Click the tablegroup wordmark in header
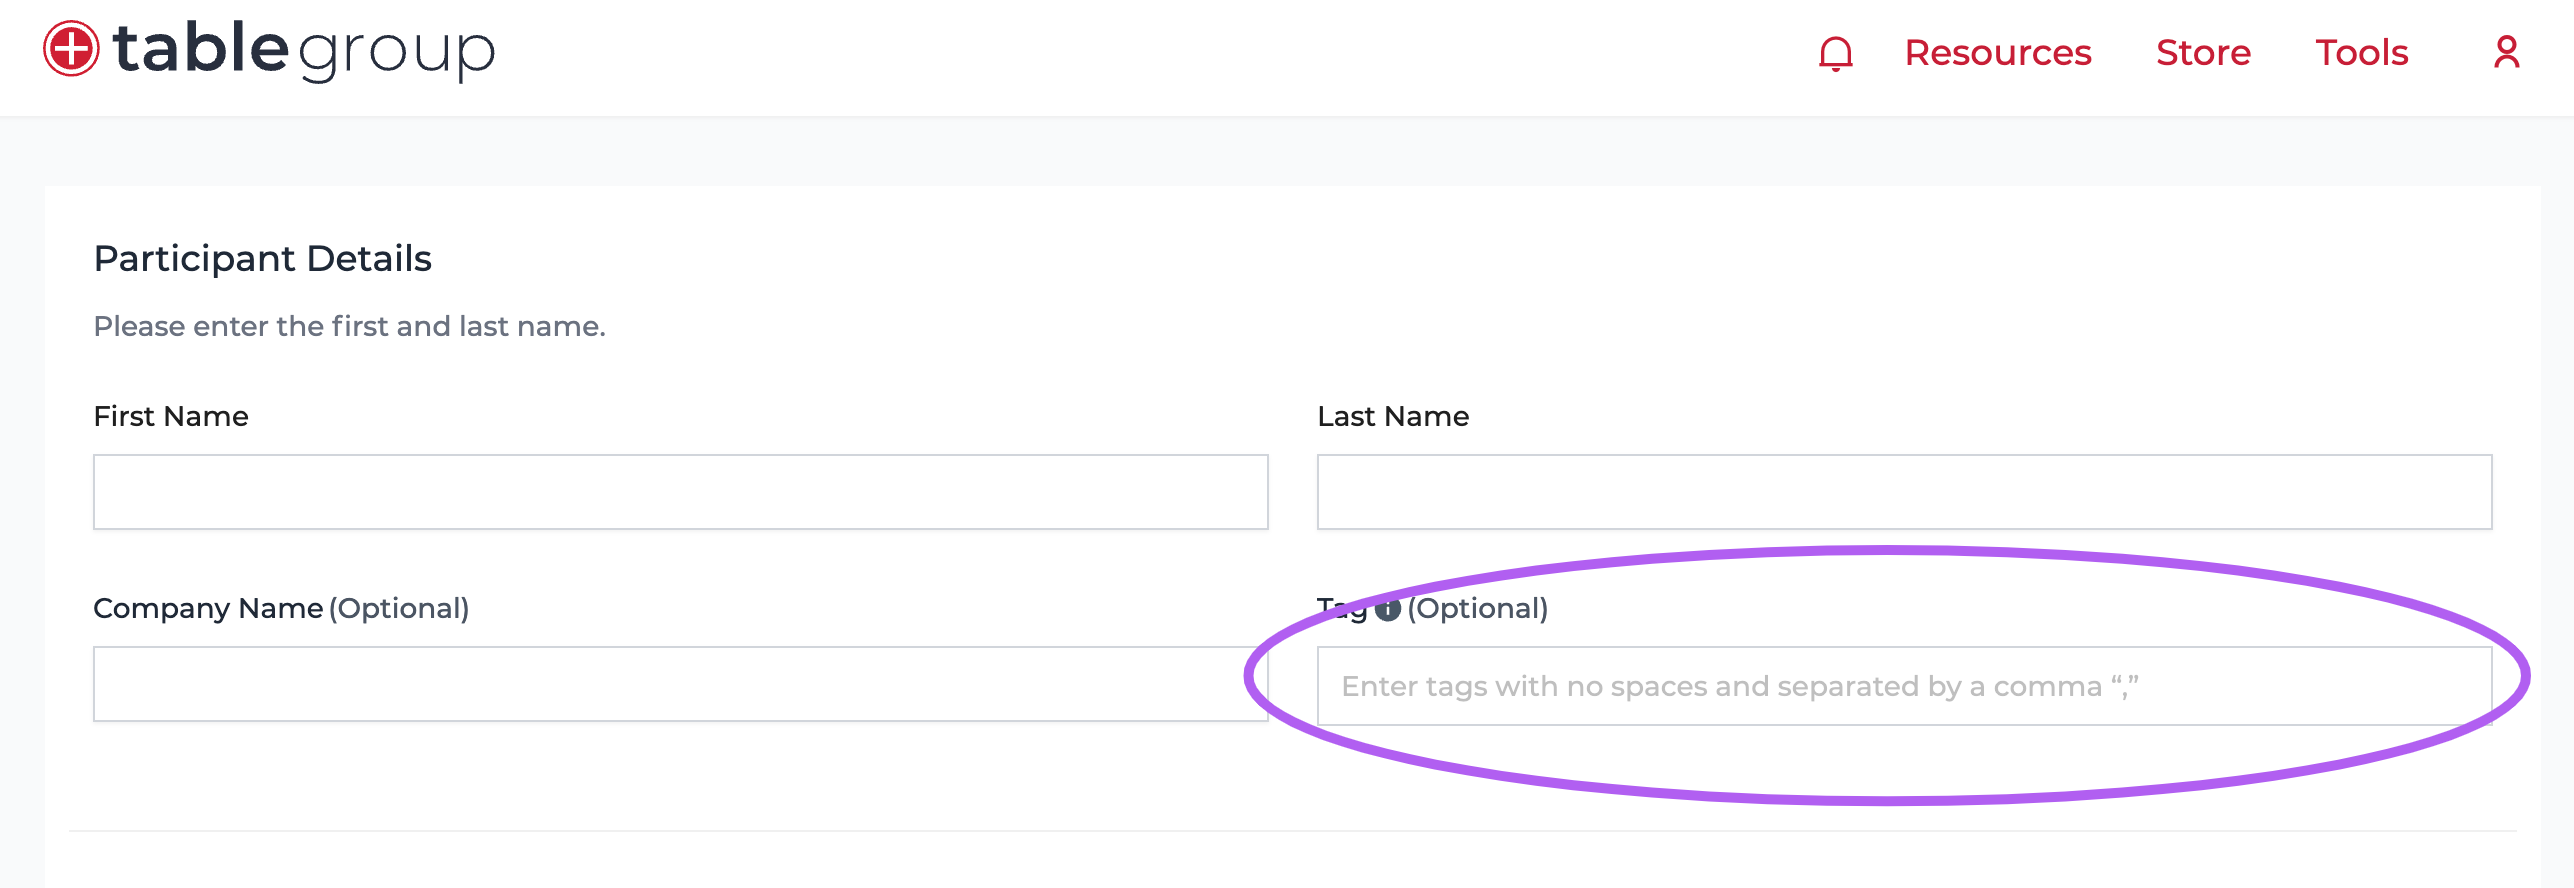This screenshot has height=888, width=2574. tap(304, 50)
